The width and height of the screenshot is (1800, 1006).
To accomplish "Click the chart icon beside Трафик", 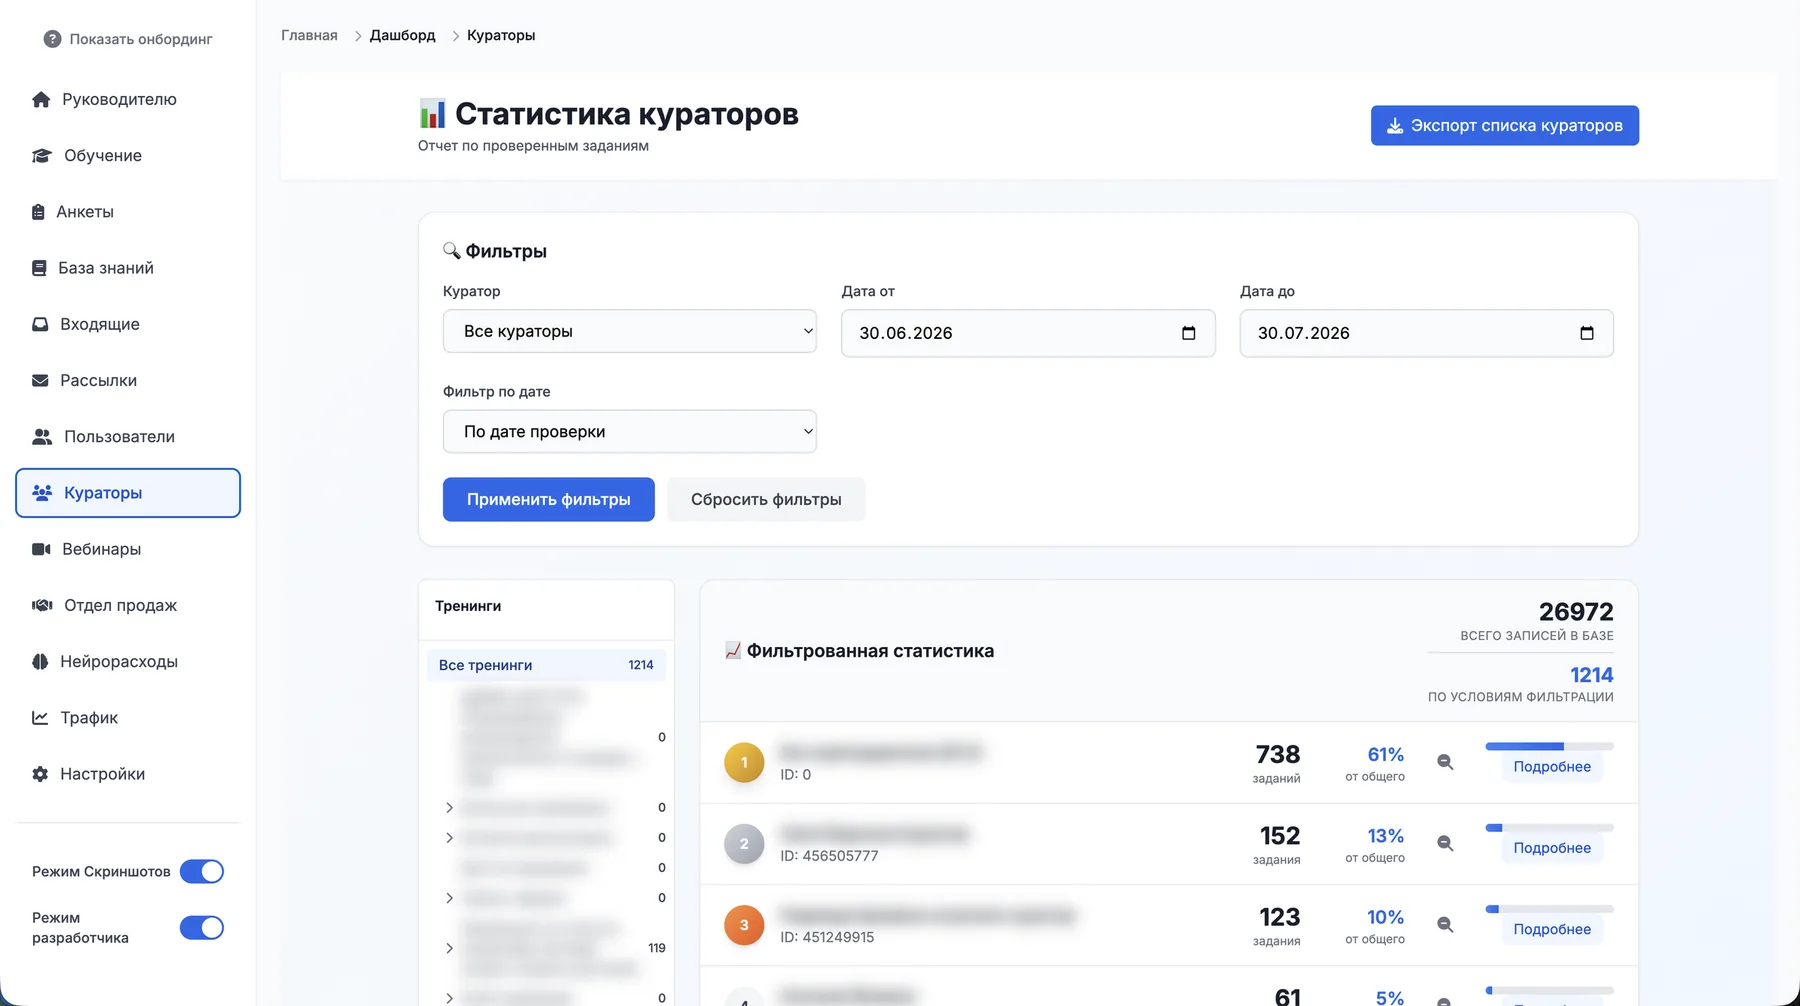I will (x=40, y=717).
